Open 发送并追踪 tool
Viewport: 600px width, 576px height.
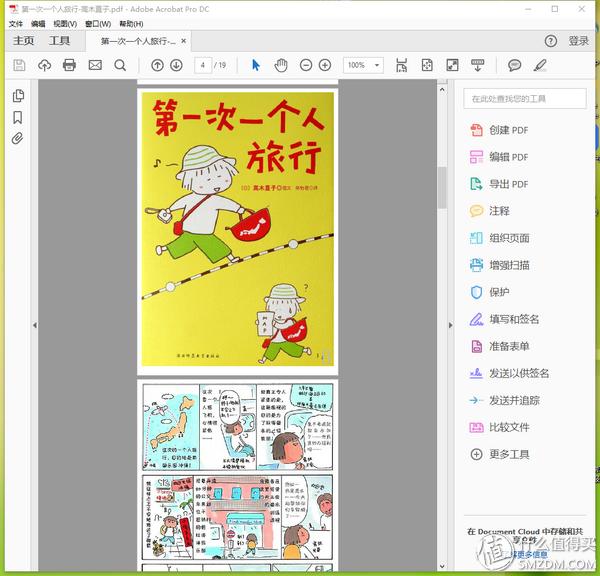[x=504, y=400]
